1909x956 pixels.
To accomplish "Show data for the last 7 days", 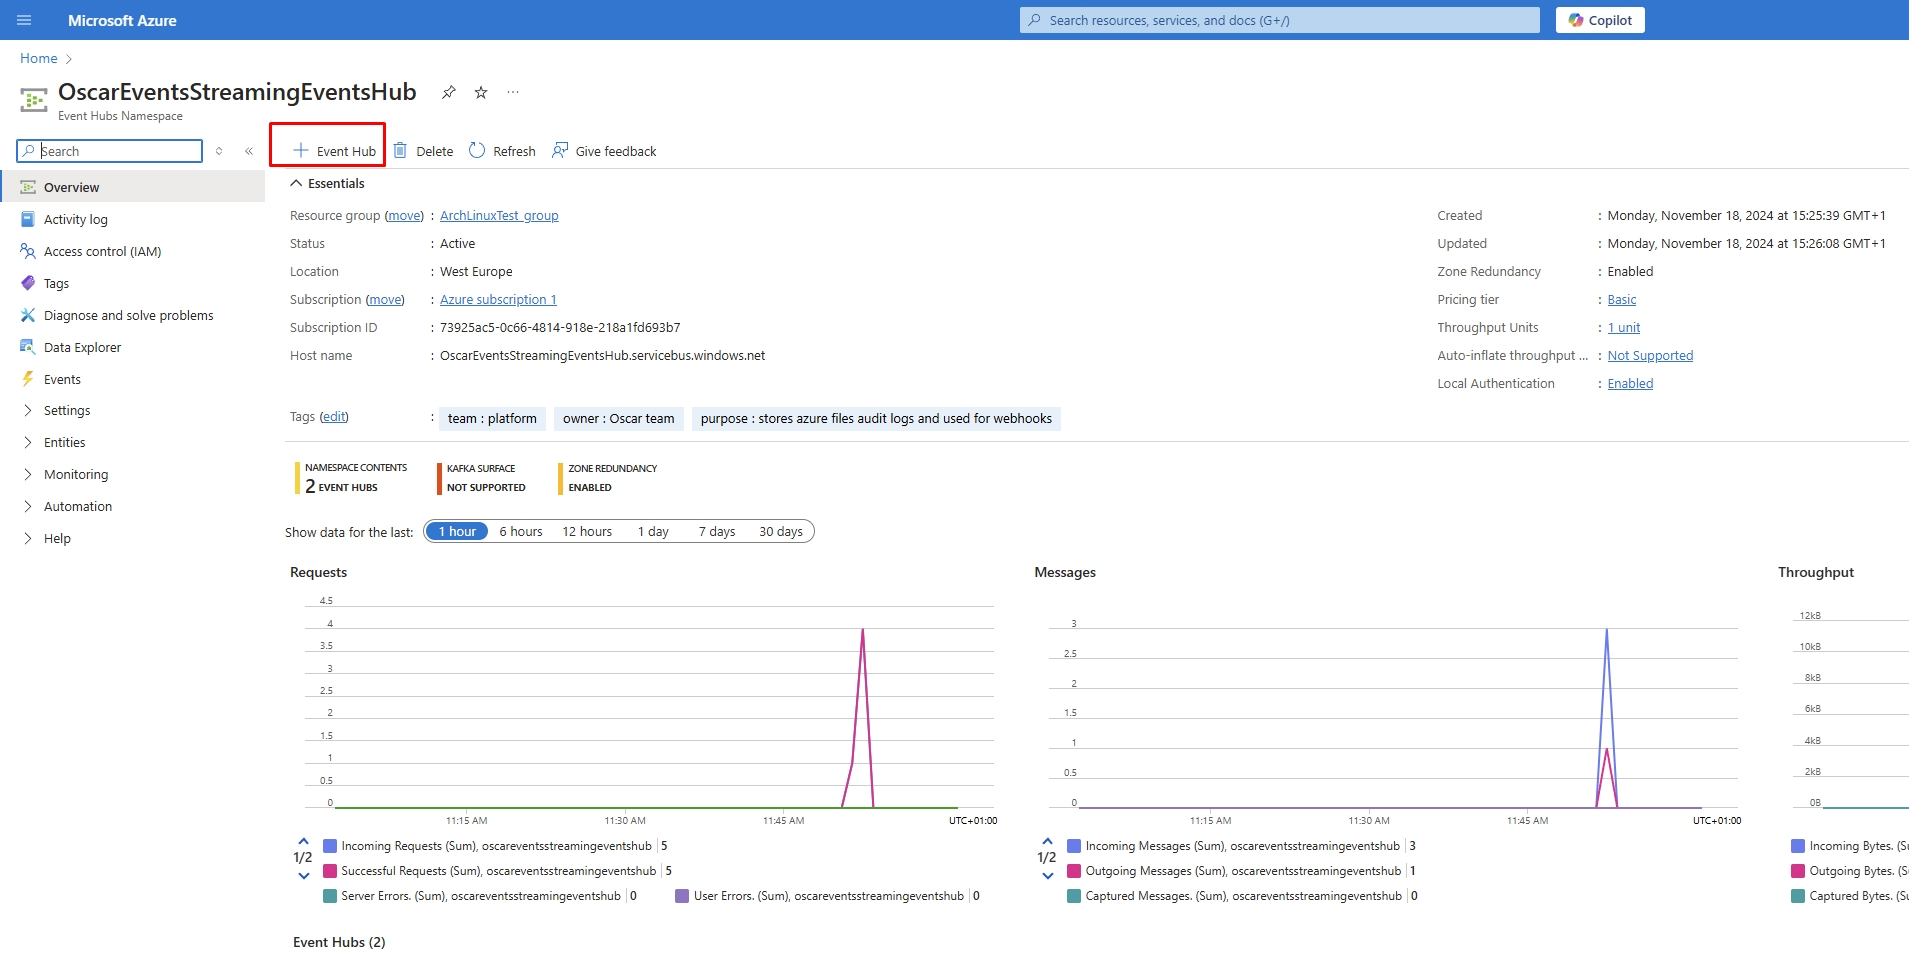I will [x=717, y=531].
